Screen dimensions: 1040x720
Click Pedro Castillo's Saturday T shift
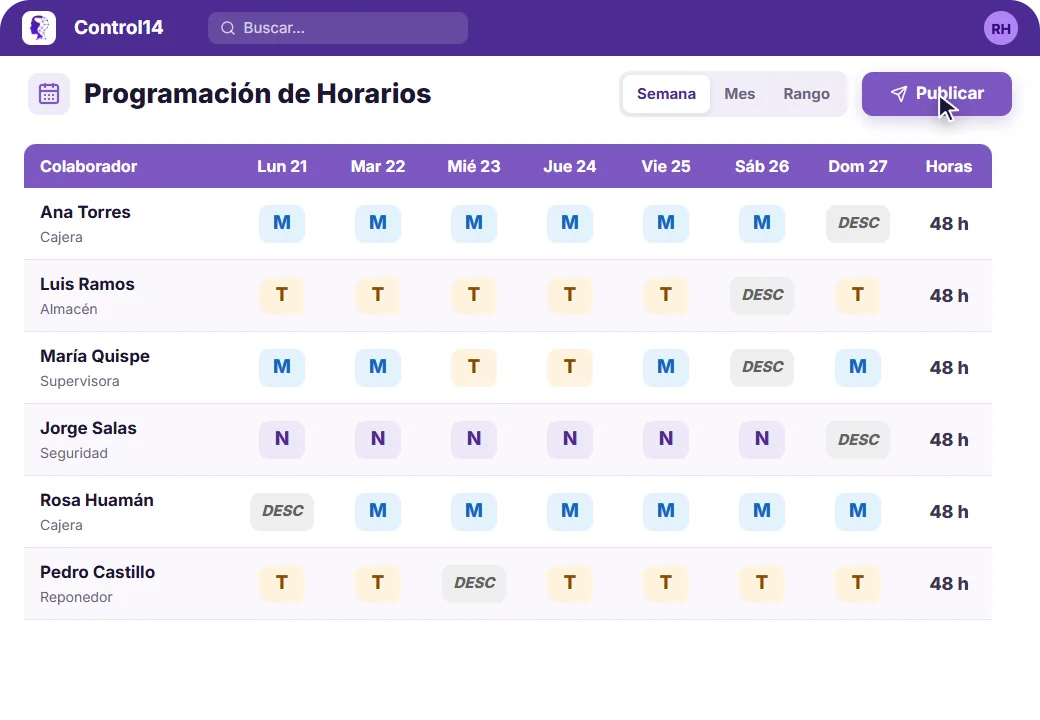[761, 583]
